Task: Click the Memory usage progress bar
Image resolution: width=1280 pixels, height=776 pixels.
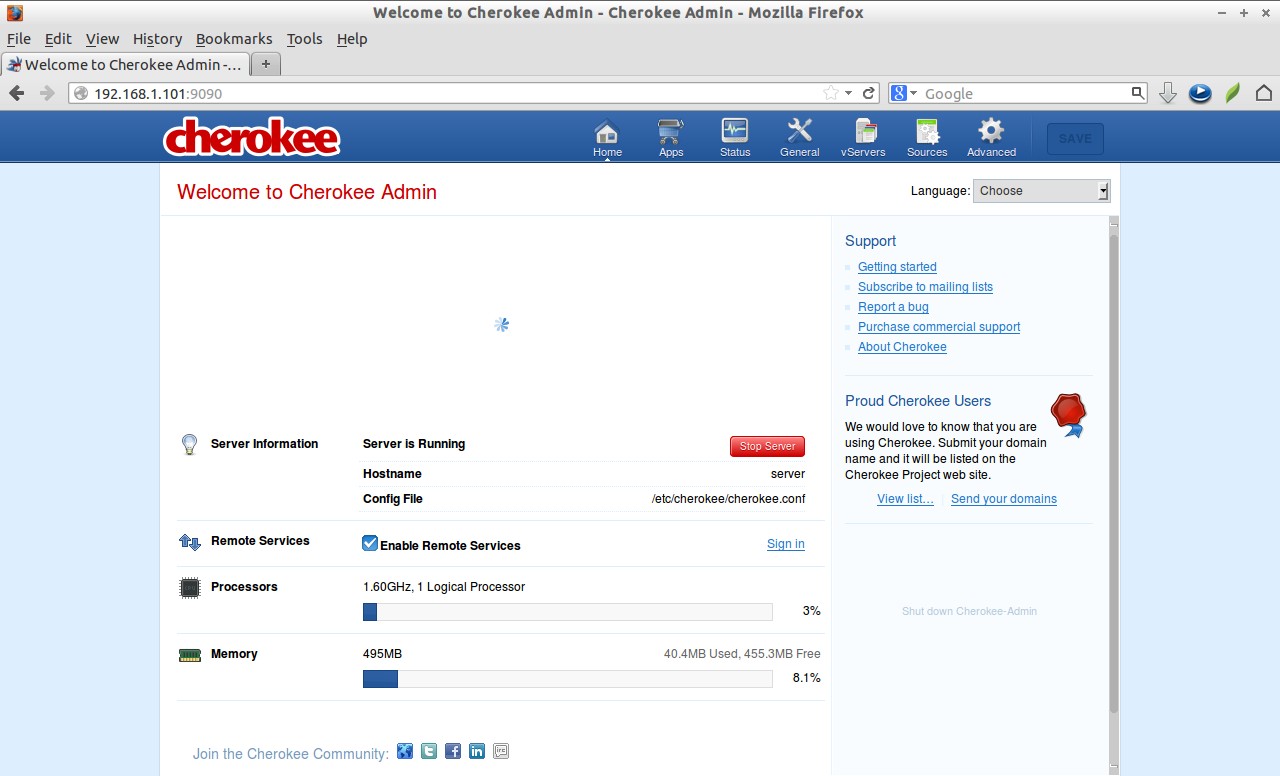Action: tap(568, 679)
